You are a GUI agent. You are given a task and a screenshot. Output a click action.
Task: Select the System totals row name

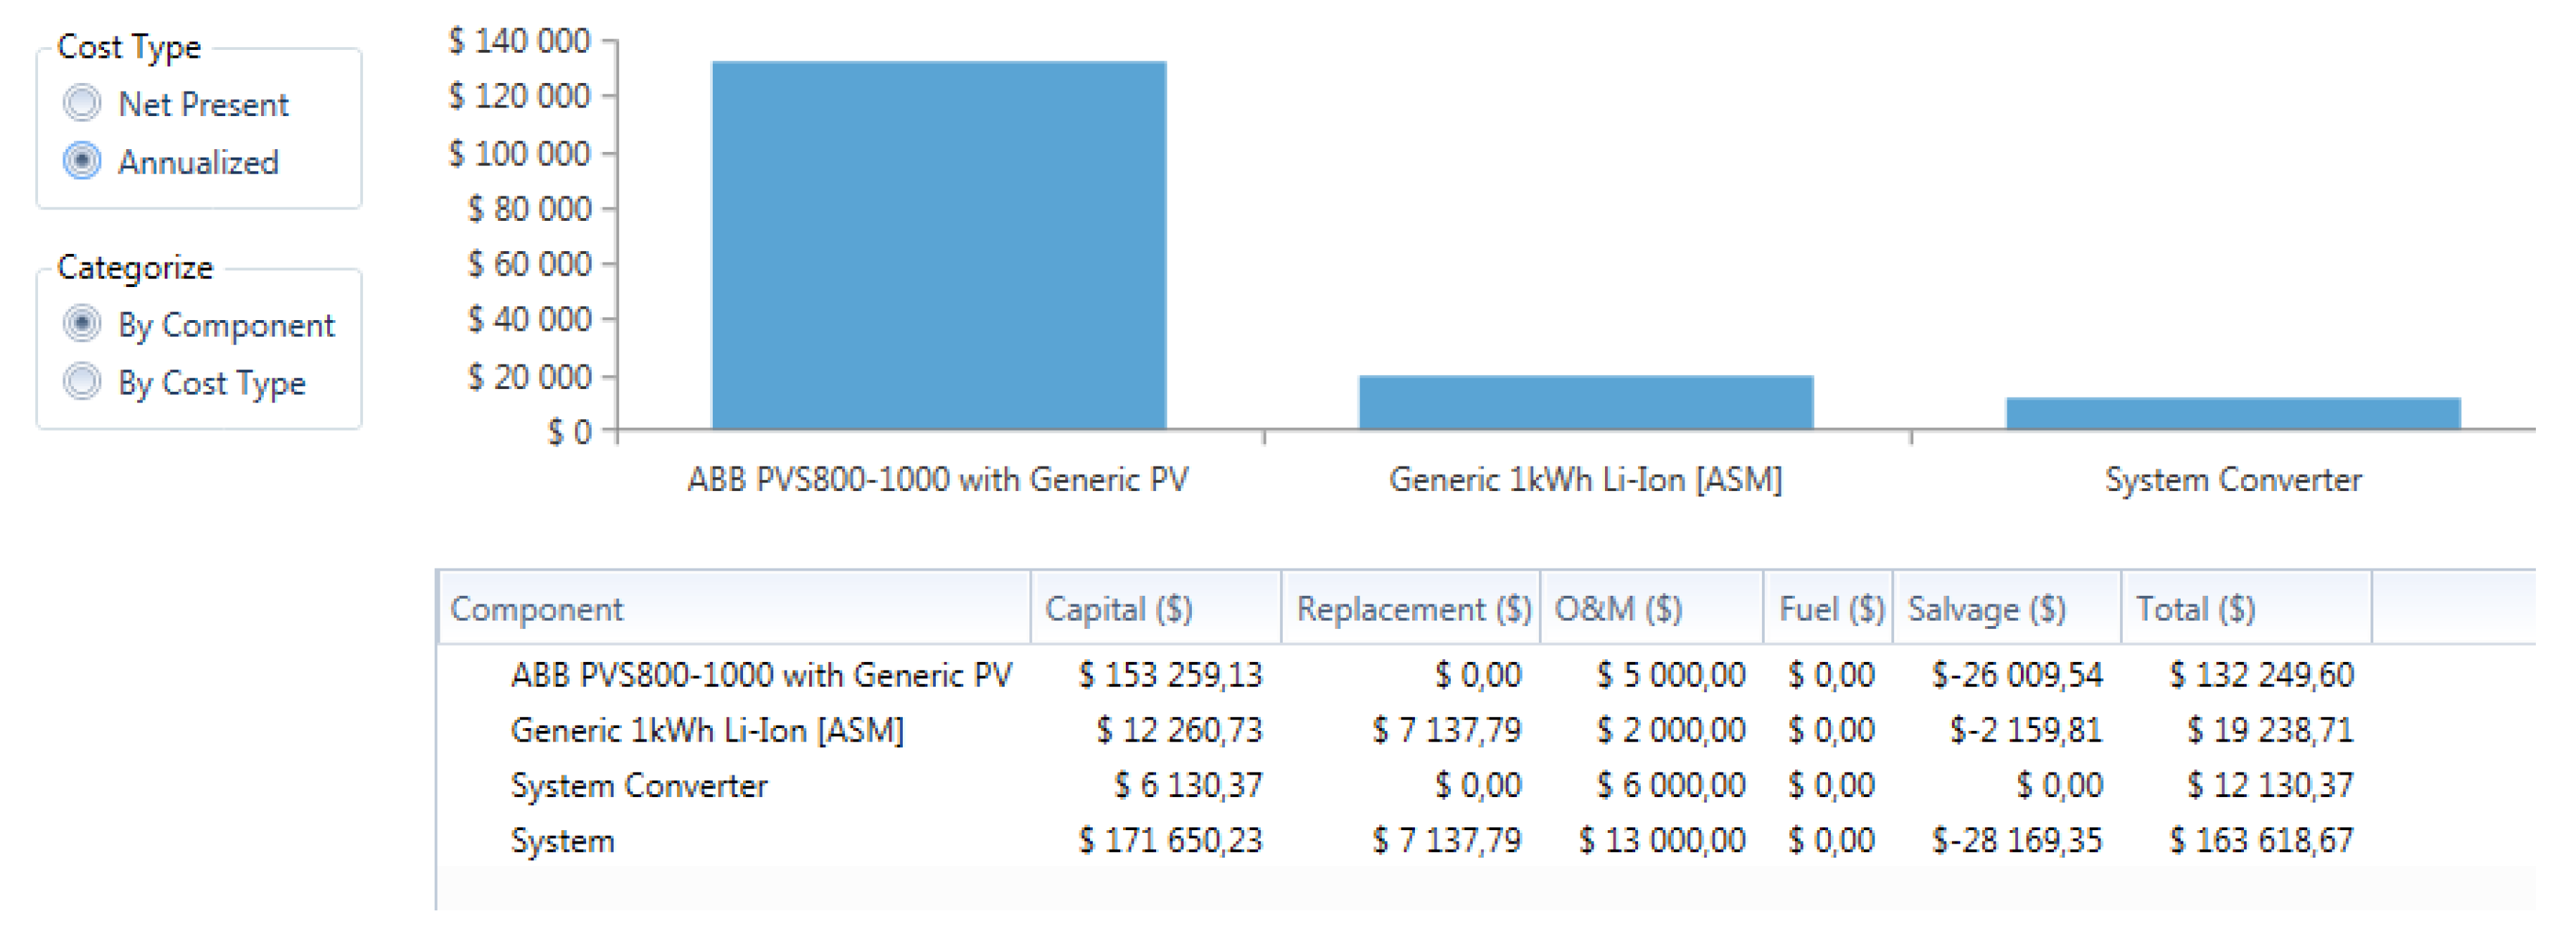(563, 841)
